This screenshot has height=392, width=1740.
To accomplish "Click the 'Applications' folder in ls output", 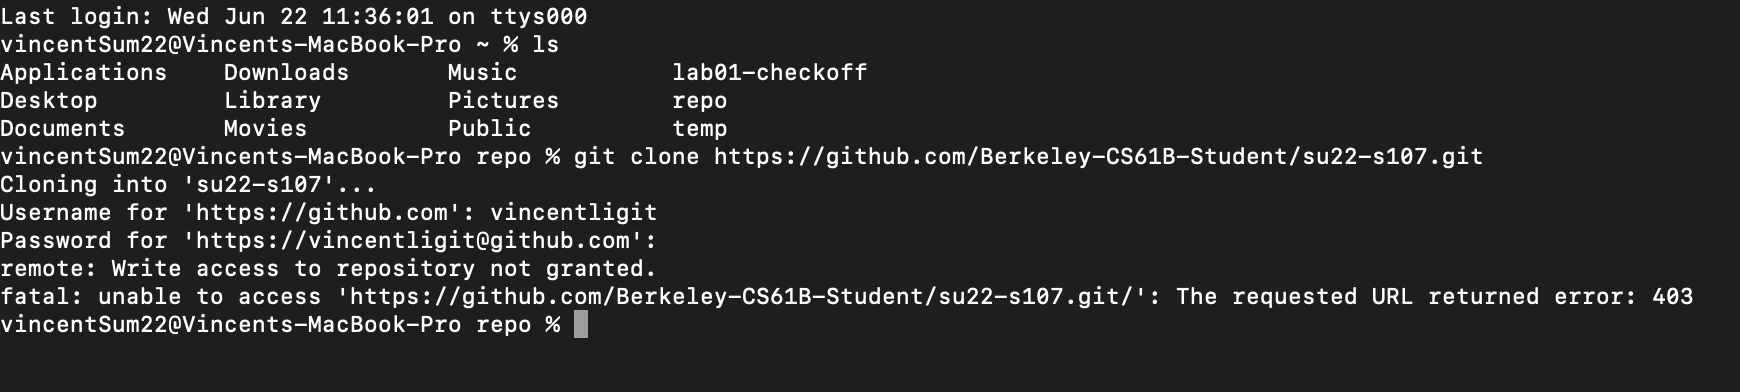I will pyautogui.click(x=84, y=73).
